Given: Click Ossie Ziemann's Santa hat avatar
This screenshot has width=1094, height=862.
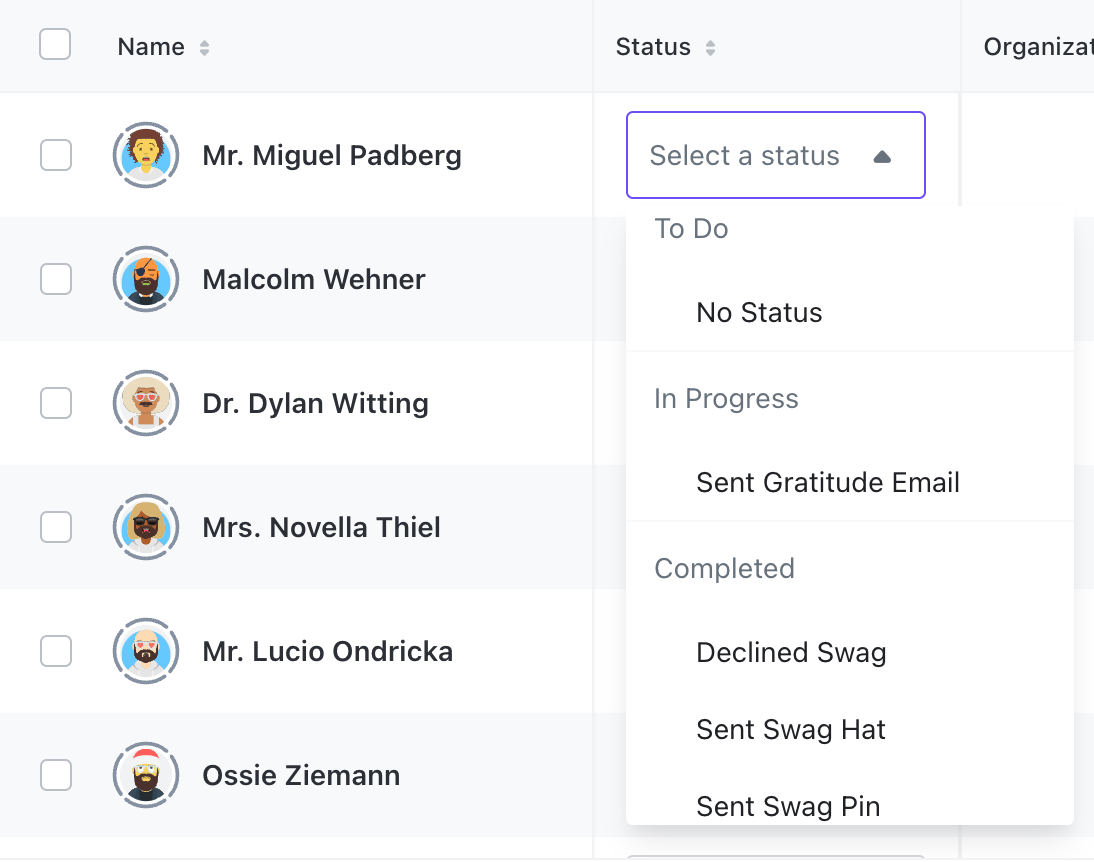Looking at the screenshot, I should (x=146, y=775).
